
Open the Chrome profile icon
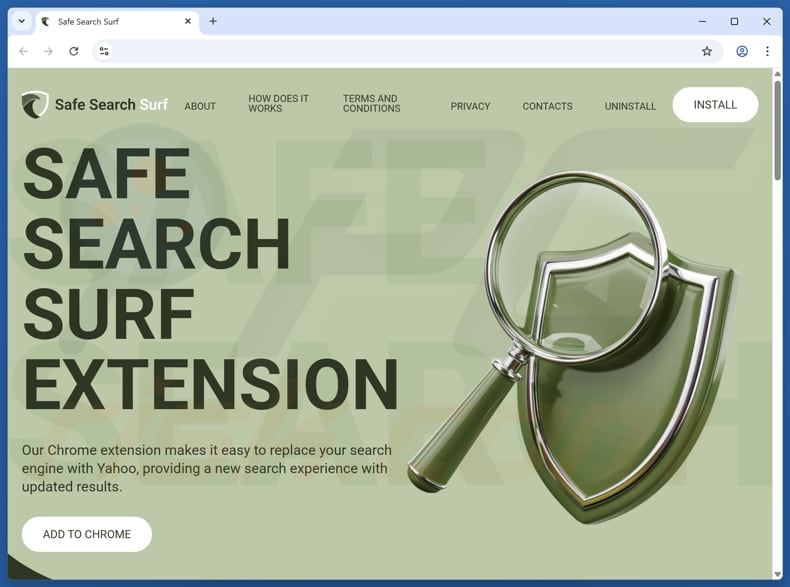click(742, 51)
